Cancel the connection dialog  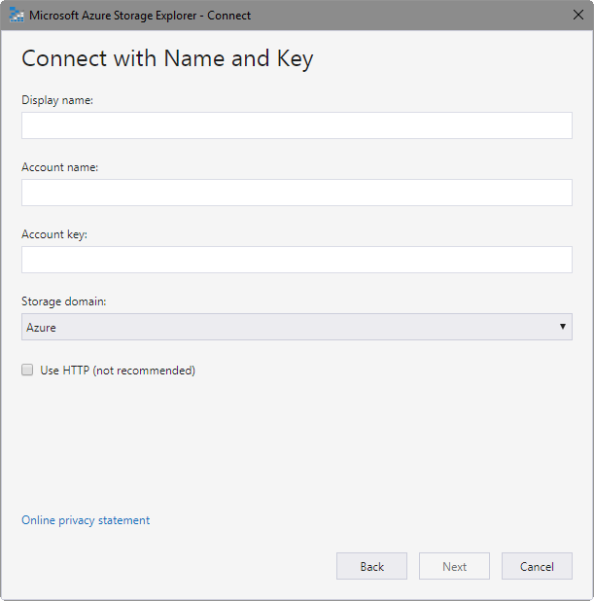(537, 566)
